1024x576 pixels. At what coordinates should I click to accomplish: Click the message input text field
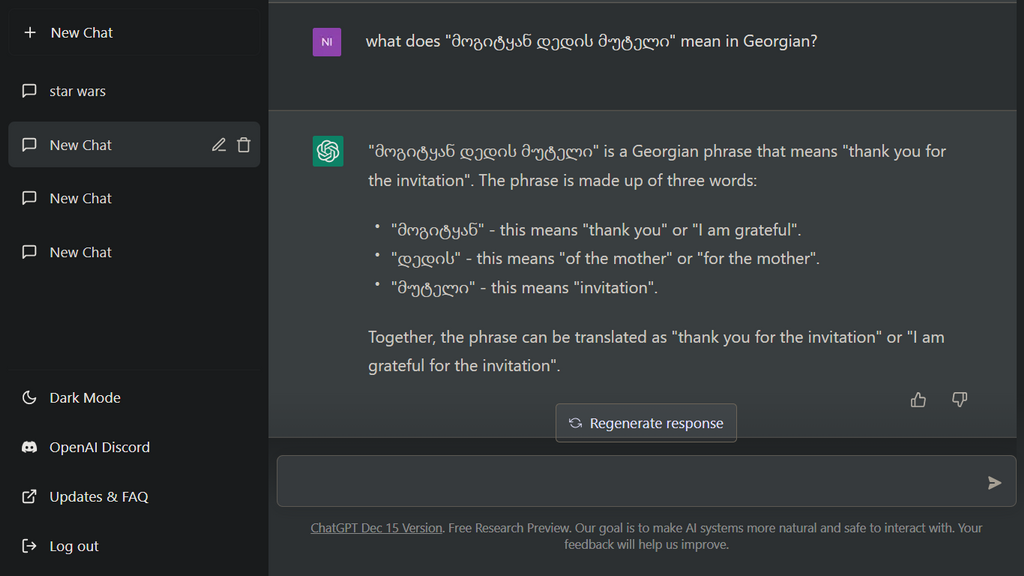630,482
